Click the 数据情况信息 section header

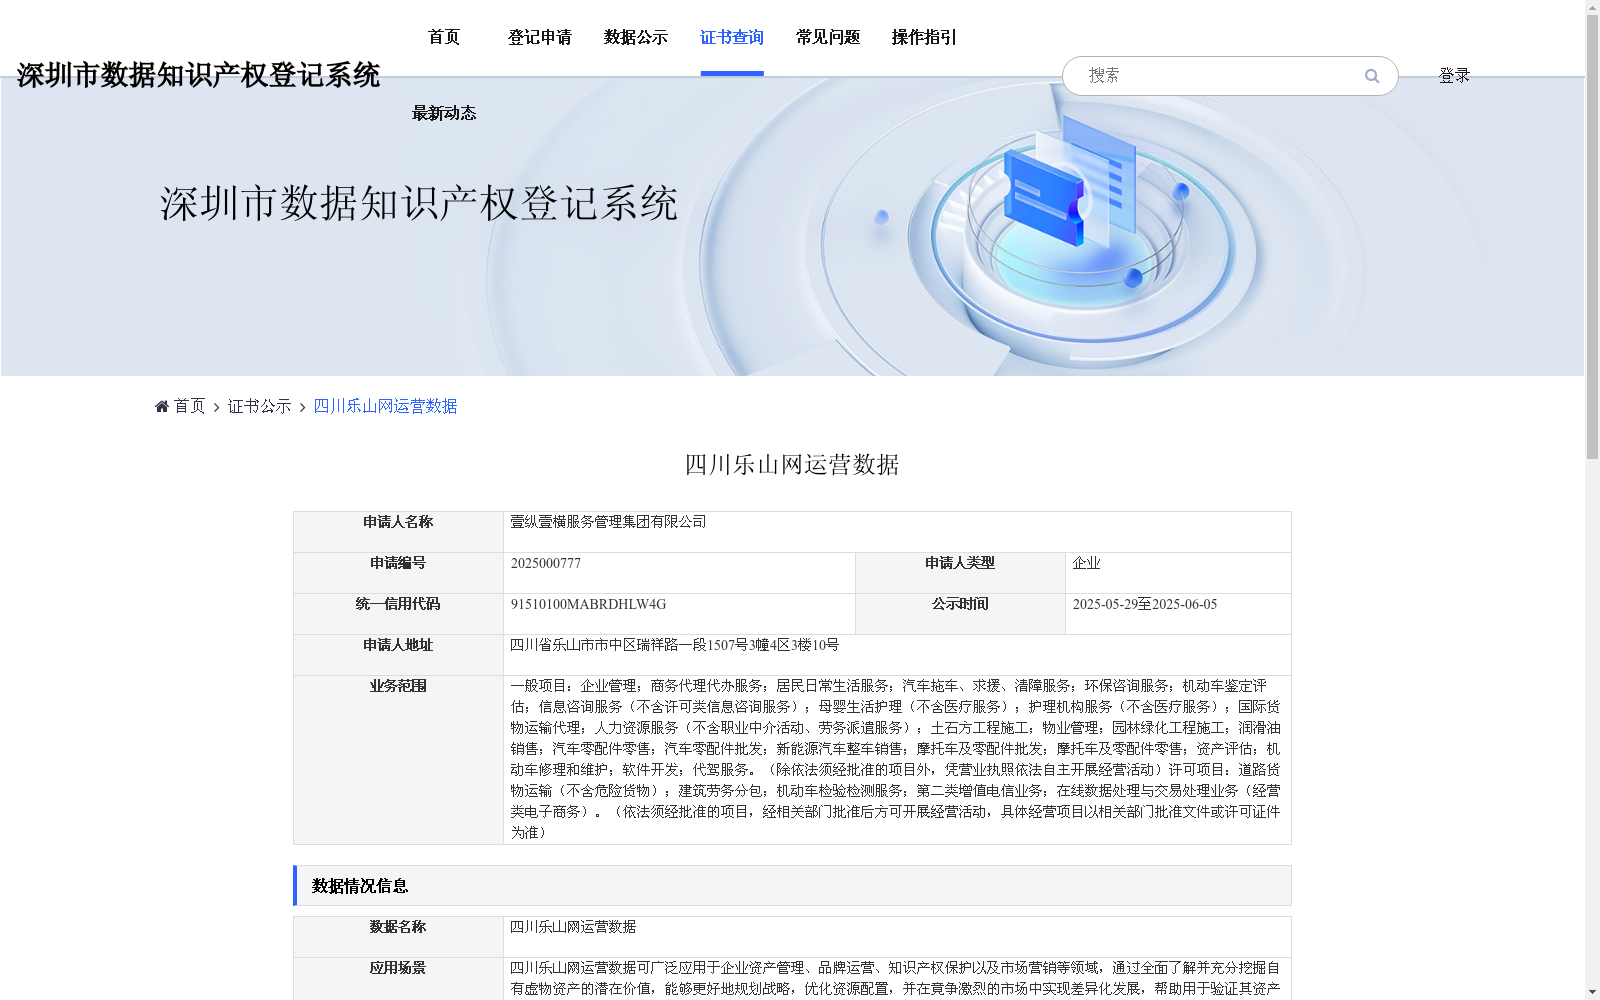tap(792, 886)
